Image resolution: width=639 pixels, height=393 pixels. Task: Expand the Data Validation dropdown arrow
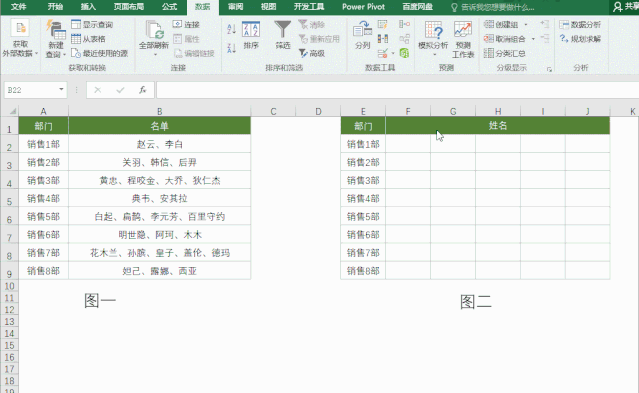tap(393, 53)
